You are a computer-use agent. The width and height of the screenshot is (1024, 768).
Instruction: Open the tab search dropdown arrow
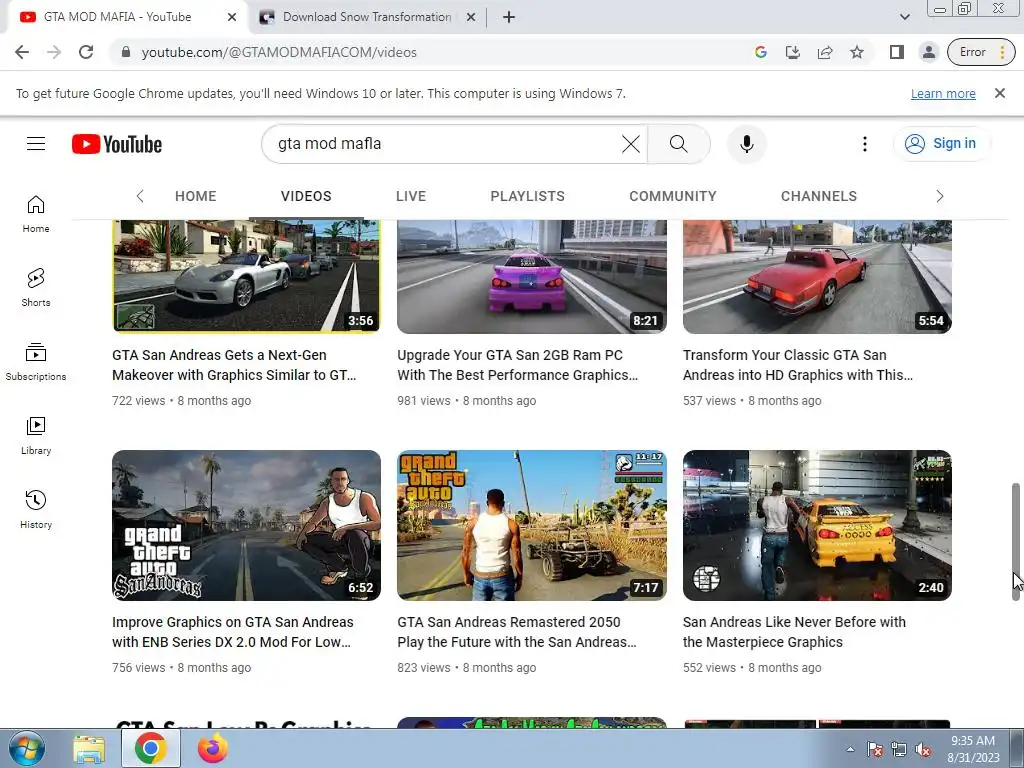pyautogui.click(x=904, y=17)
